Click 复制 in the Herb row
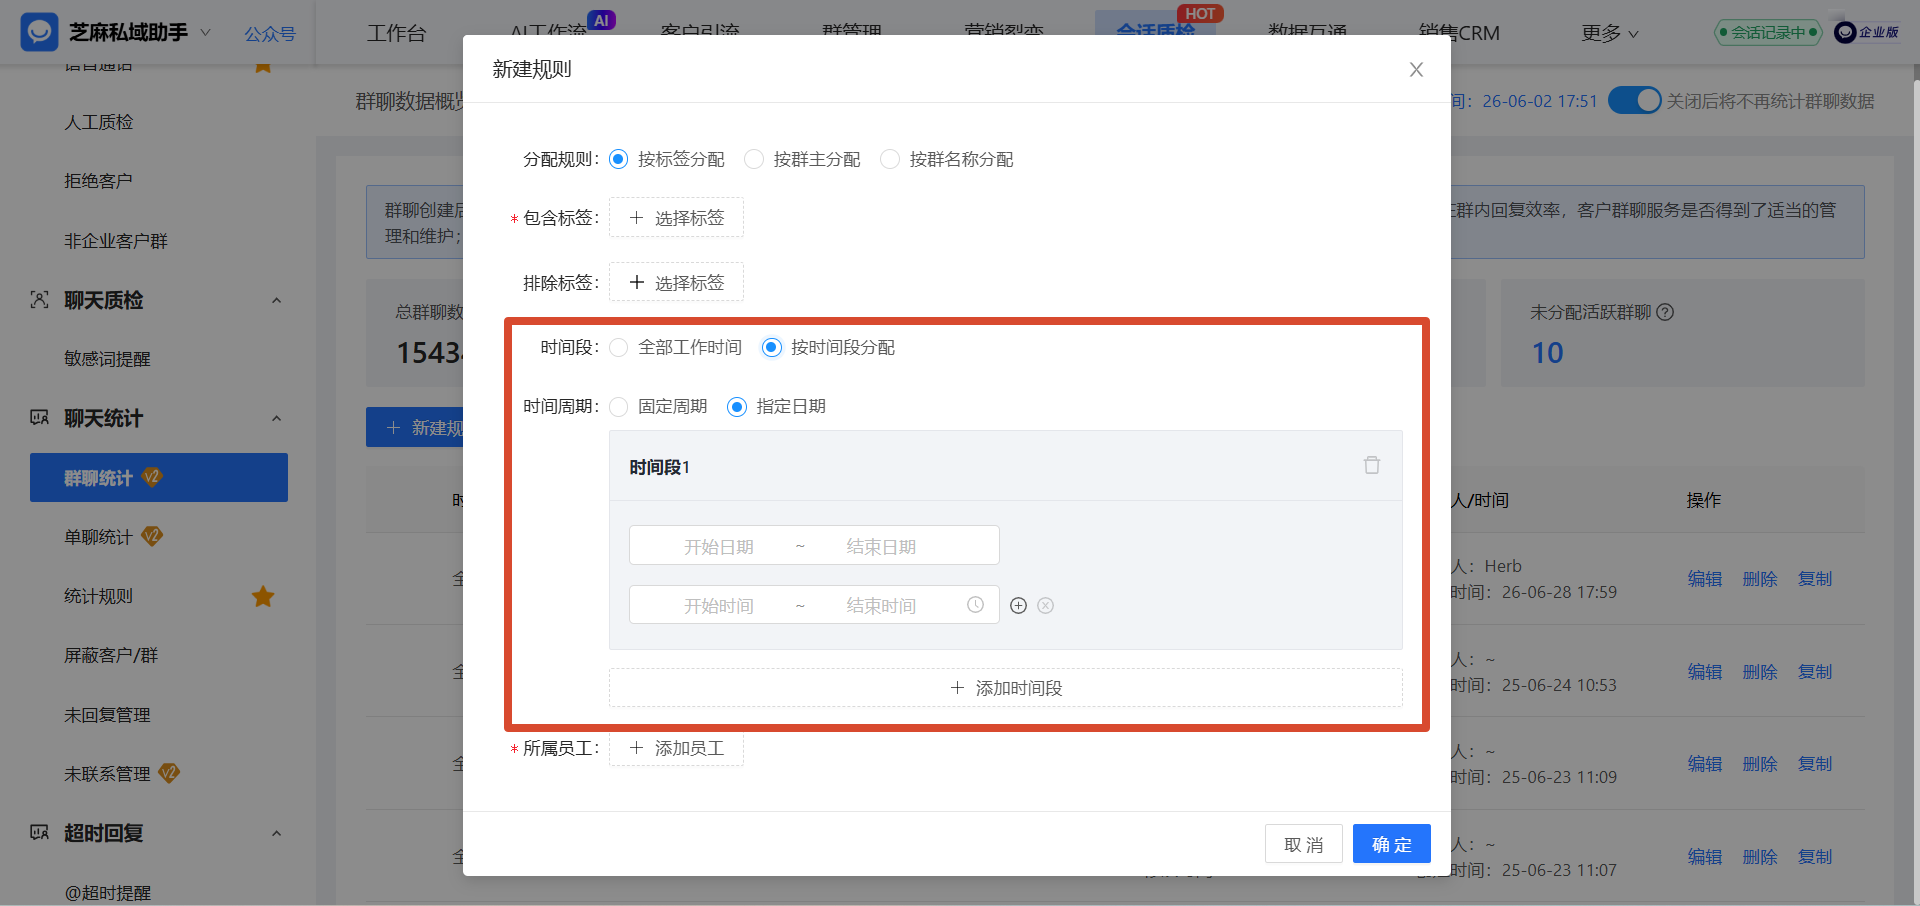This screenshot has width=1920, height=906. pos(1815,579)
